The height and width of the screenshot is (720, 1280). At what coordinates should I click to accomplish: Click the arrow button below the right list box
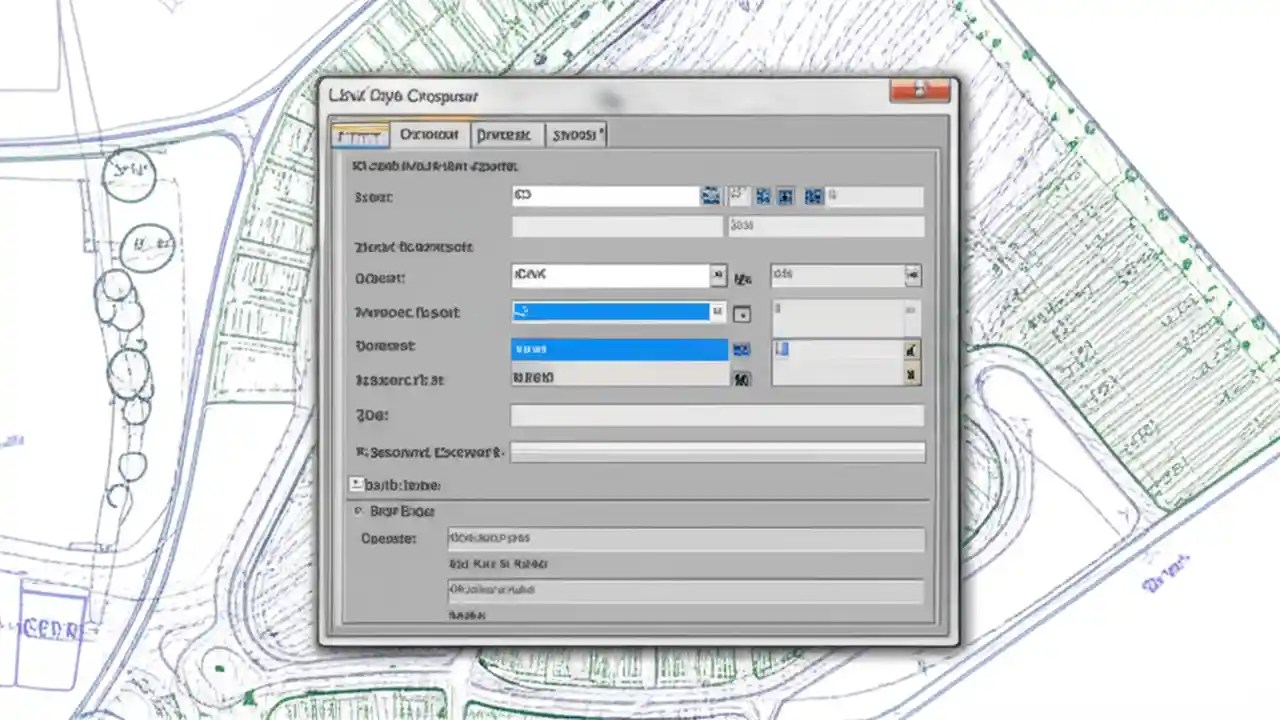tap(909, 376)
